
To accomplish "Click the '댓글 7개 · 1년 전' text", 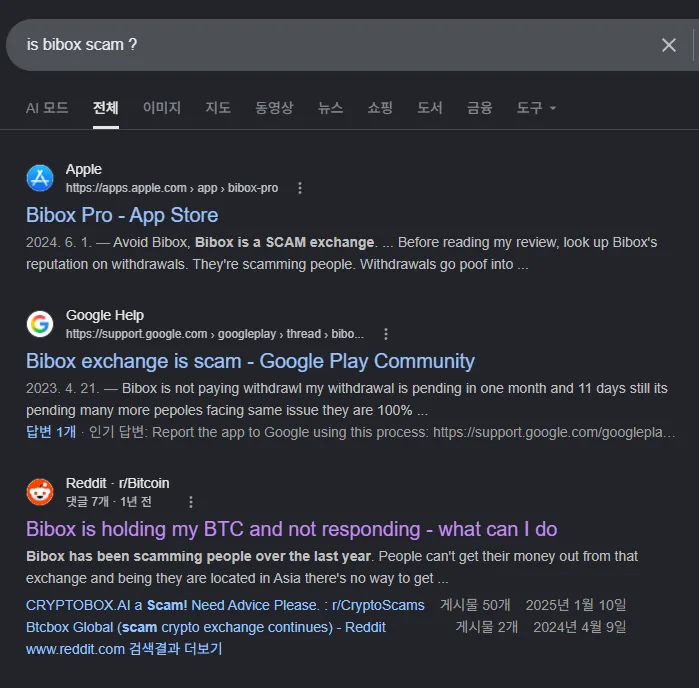I will (109, 502).
